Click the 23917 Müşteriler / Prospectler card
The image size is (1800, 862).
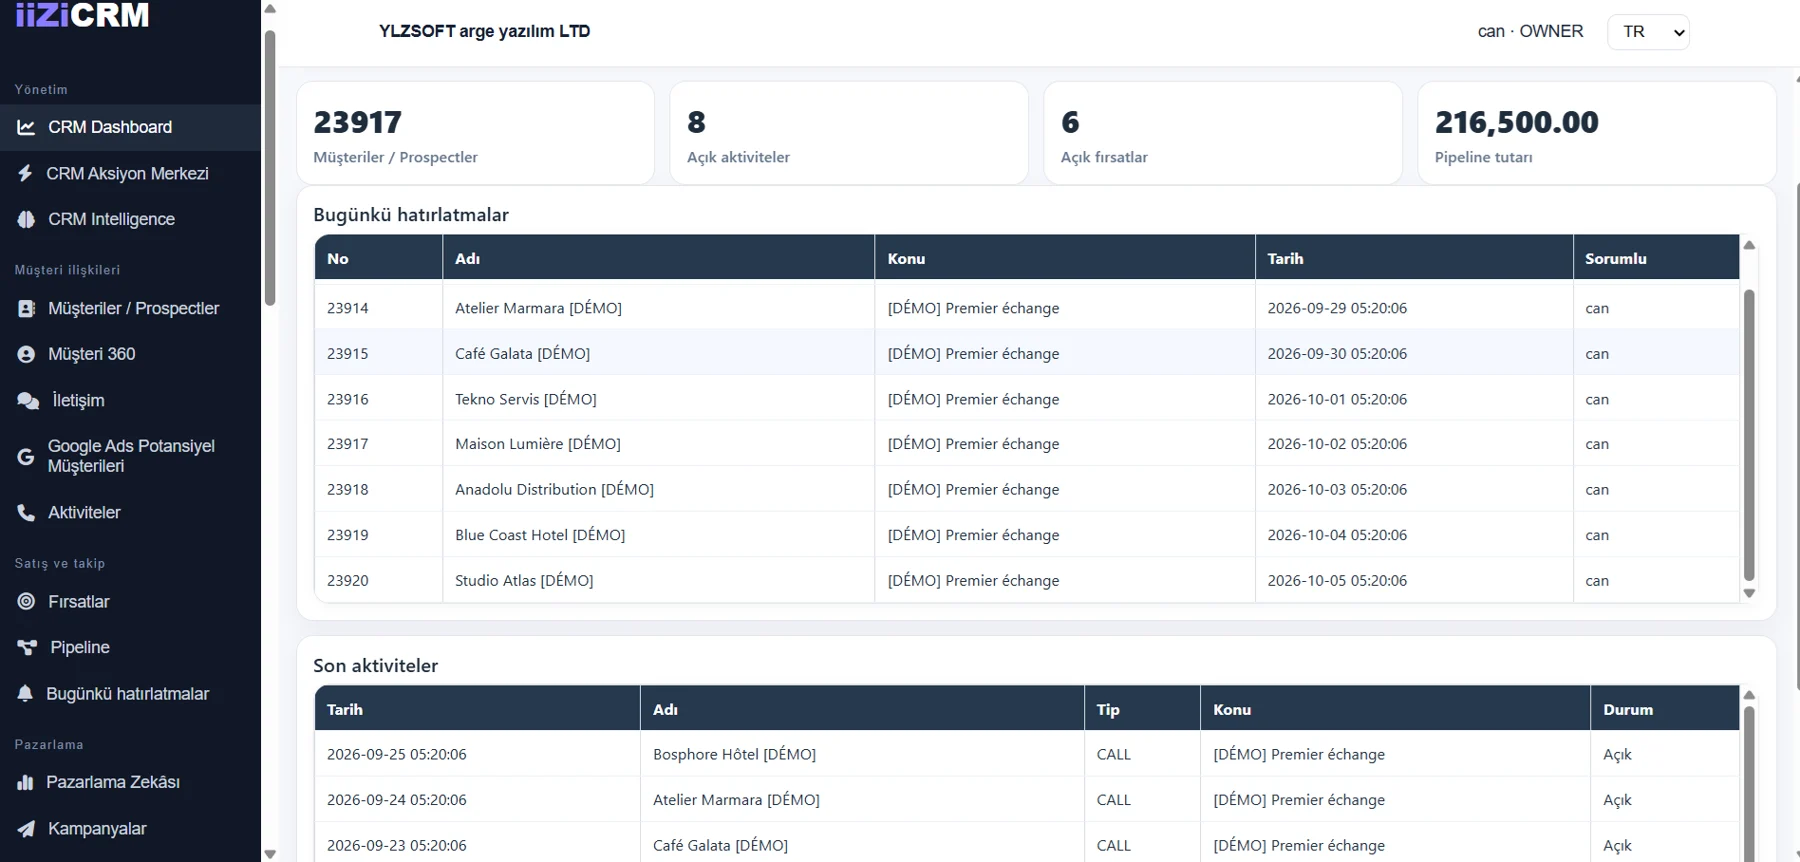click(x=476, y=133)
